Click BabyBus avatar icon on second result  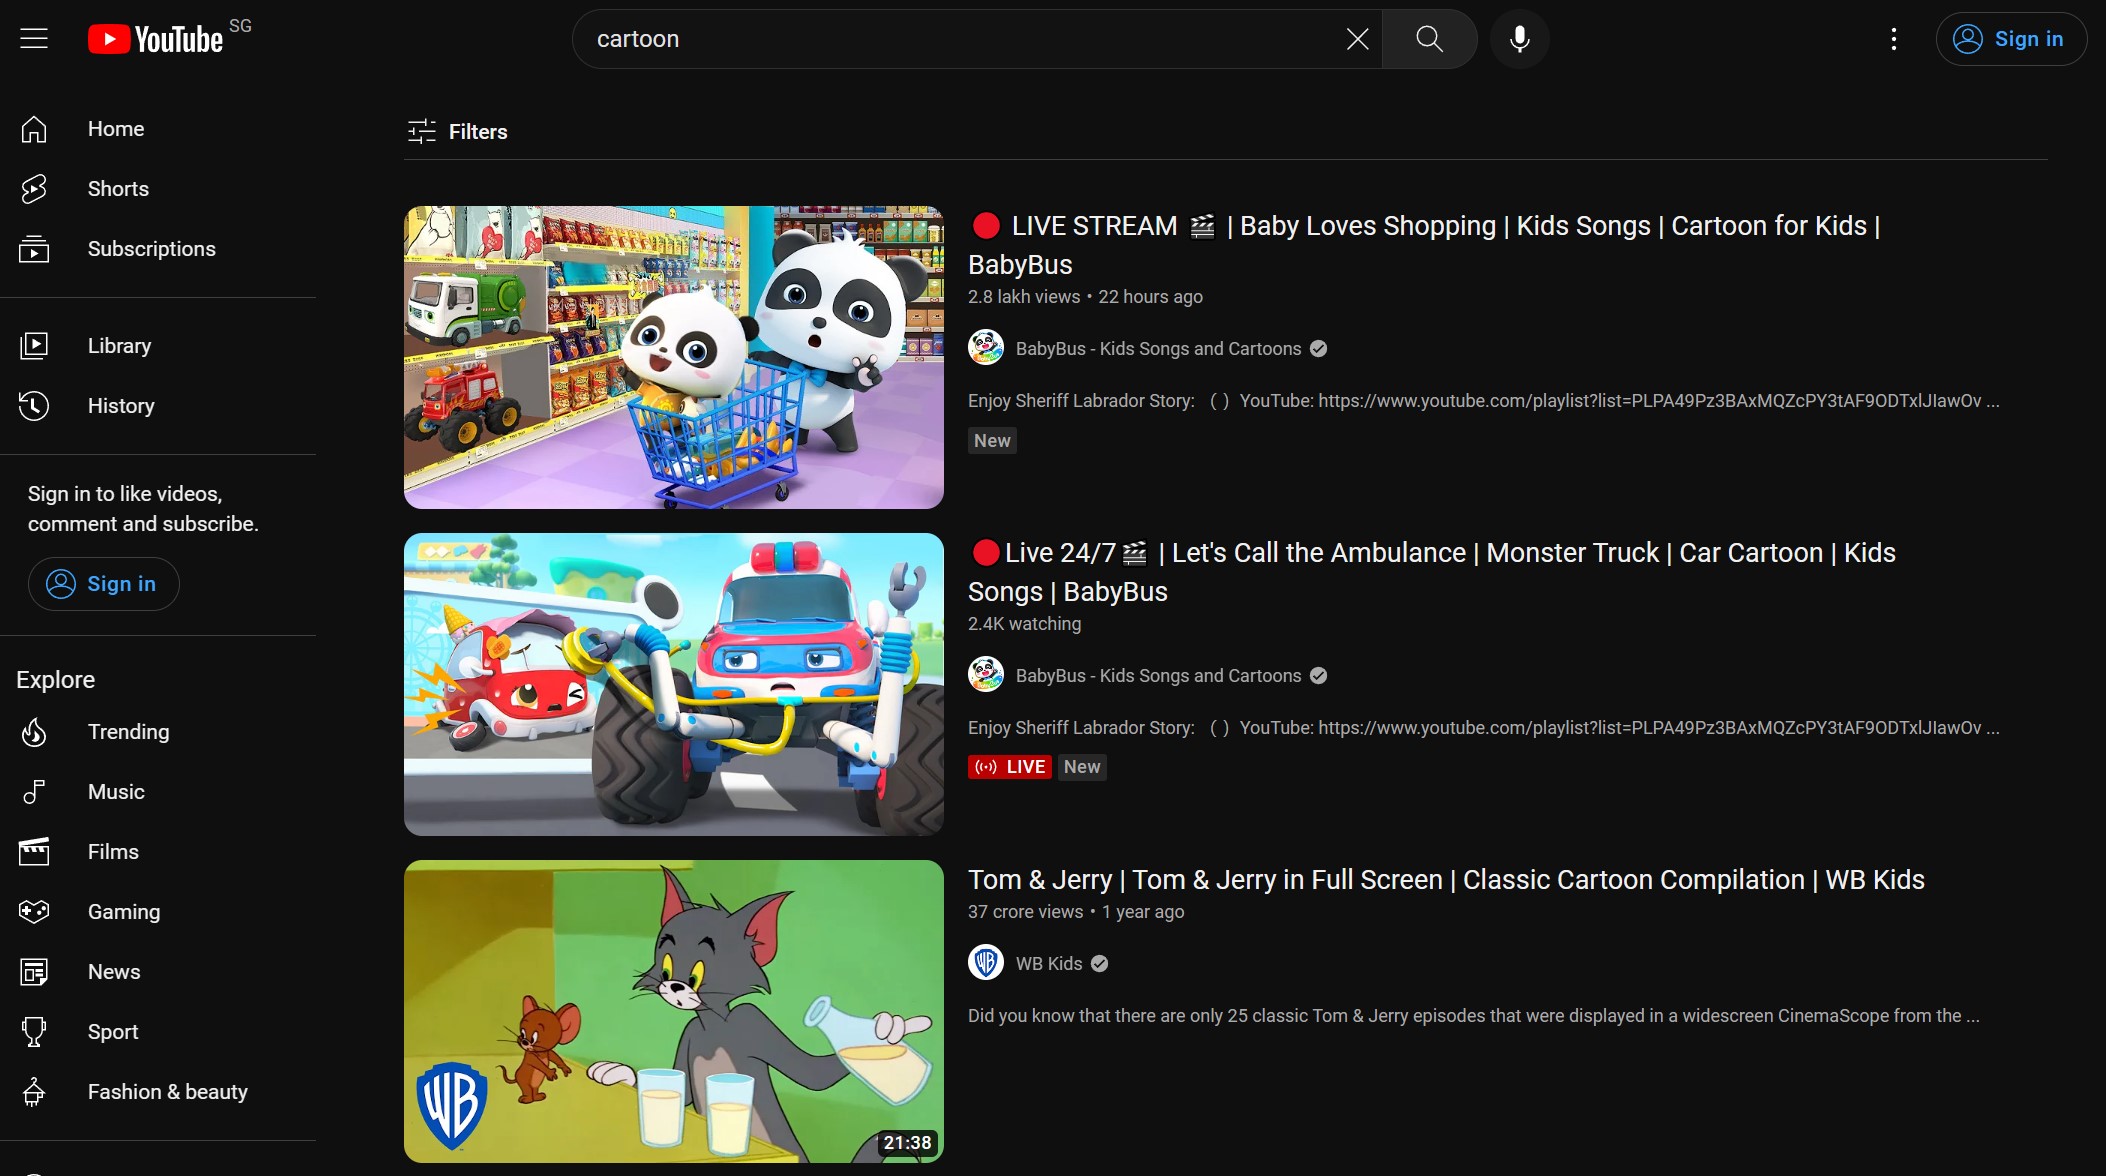[x=986, y=675]
